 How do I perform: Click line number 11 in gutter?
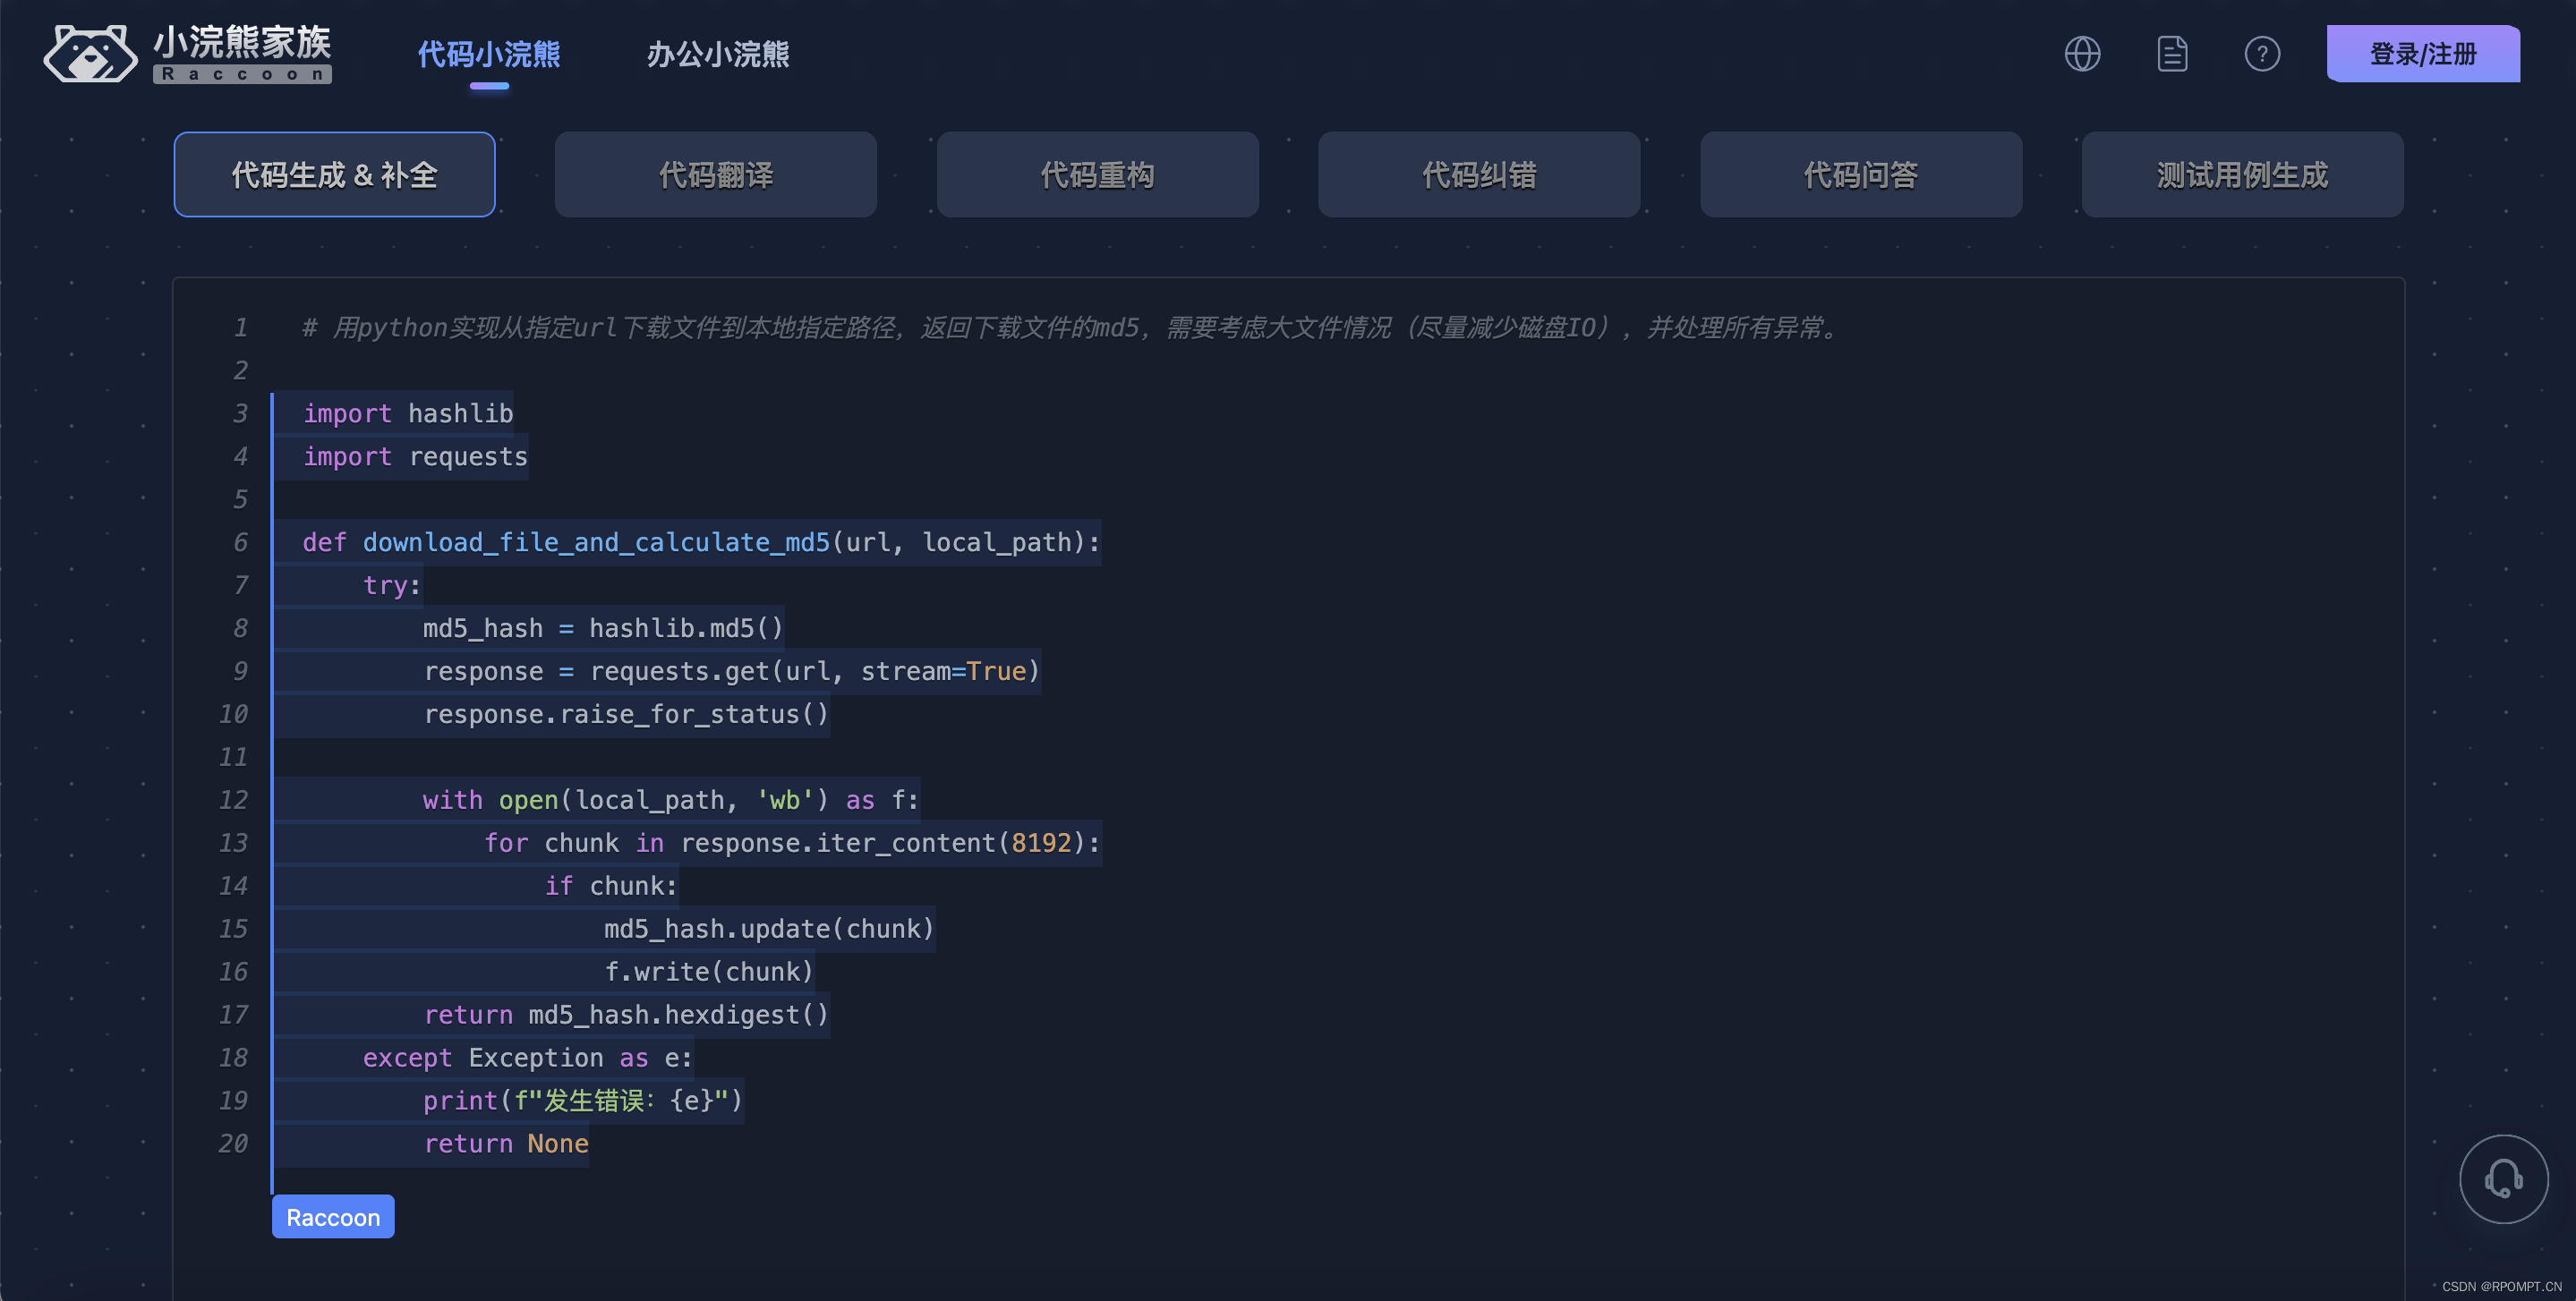(233, 757)
